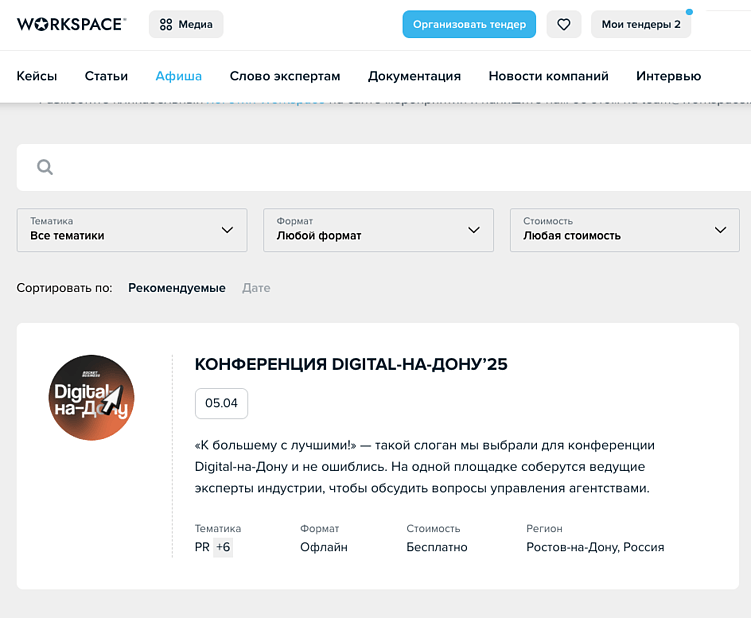Viewport: 751px width, 618px height.
Task: Go to the Кейсы section
Action: click(x=37, y=76)
